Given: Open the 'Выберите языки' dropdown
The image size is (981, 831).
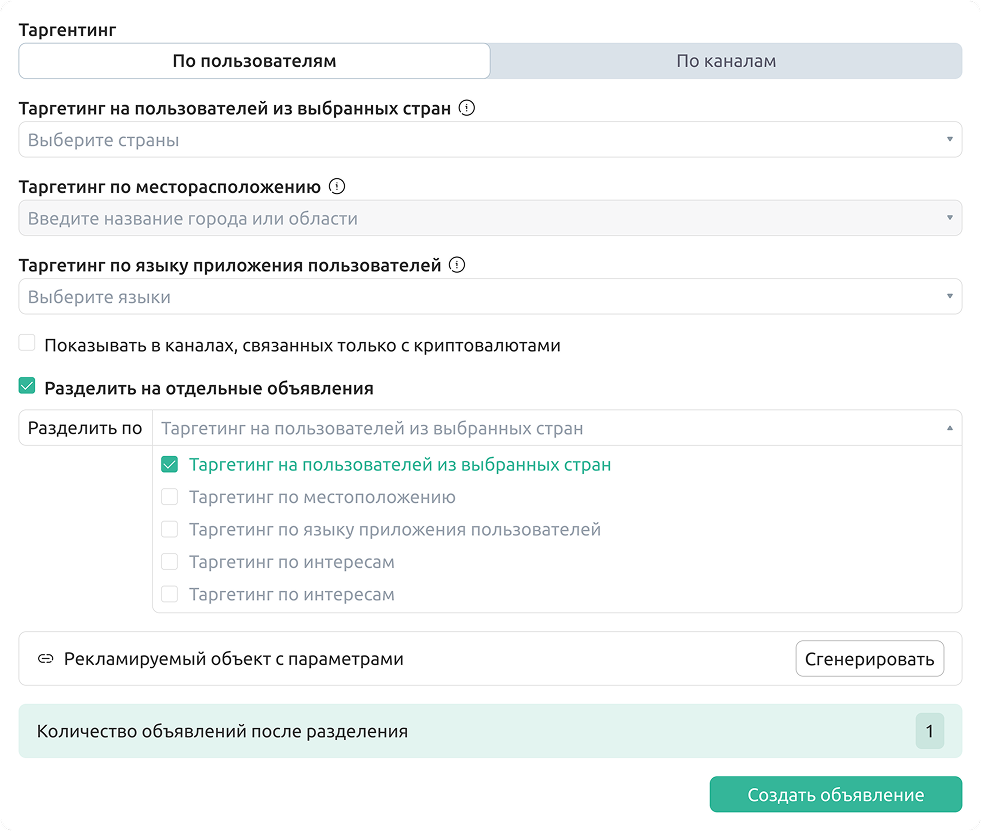Looking at the screenshot, I should coord(480,297).
